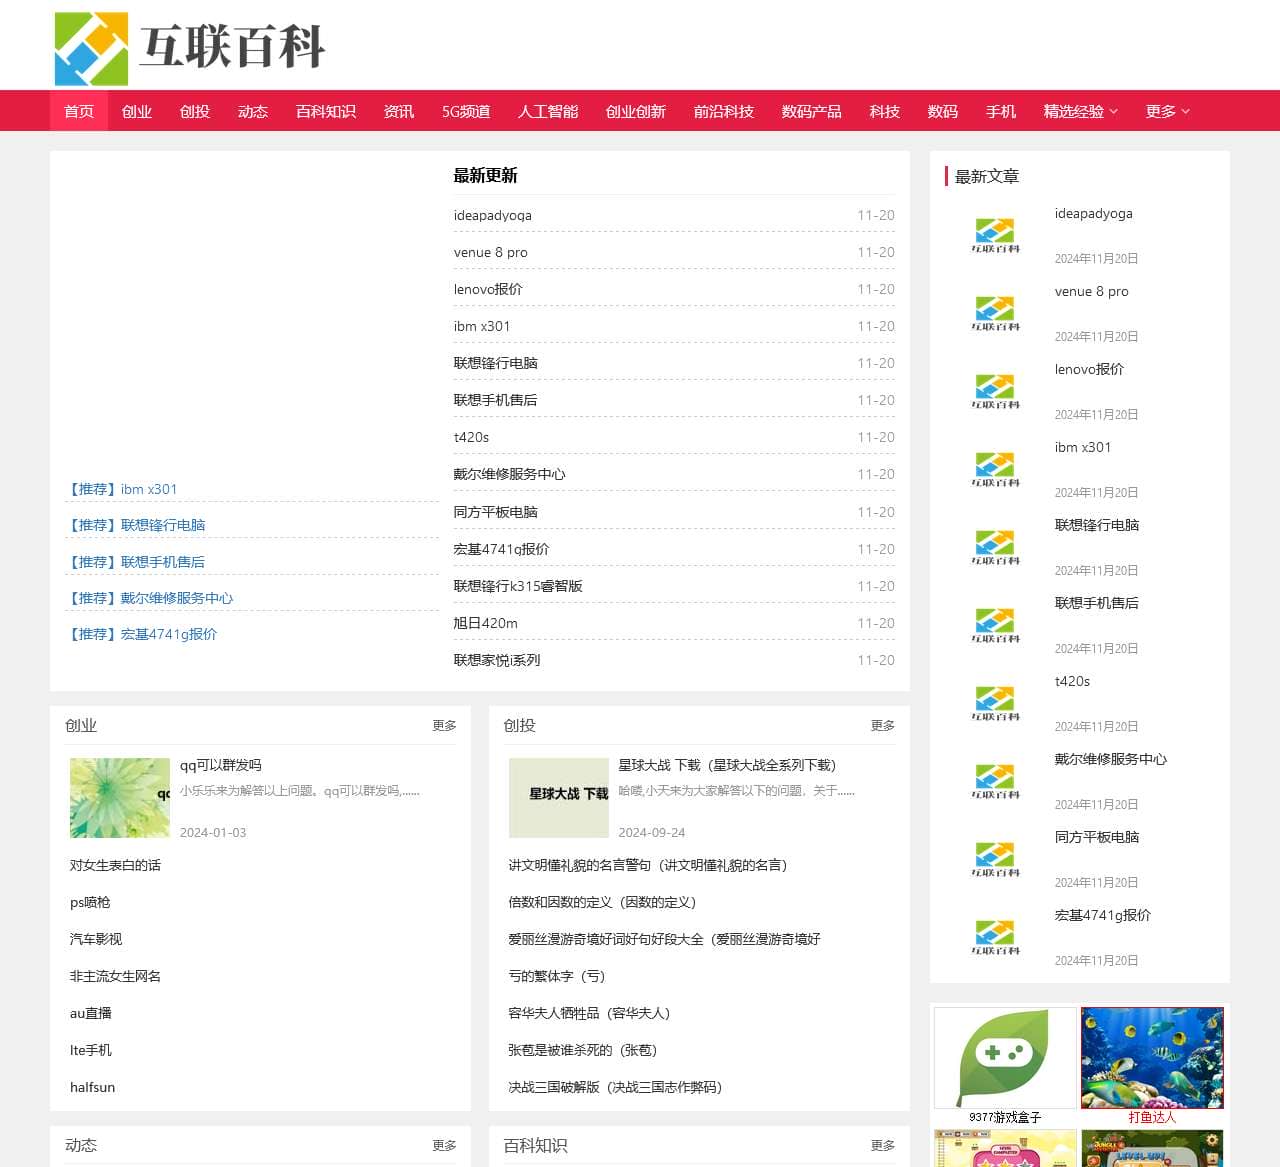This screenshot has height=1167, width=1280.
Task: Open the sidebar thumbnail icon beside lenovo报价
Action: pyautogui.click(x=995, y=392)
